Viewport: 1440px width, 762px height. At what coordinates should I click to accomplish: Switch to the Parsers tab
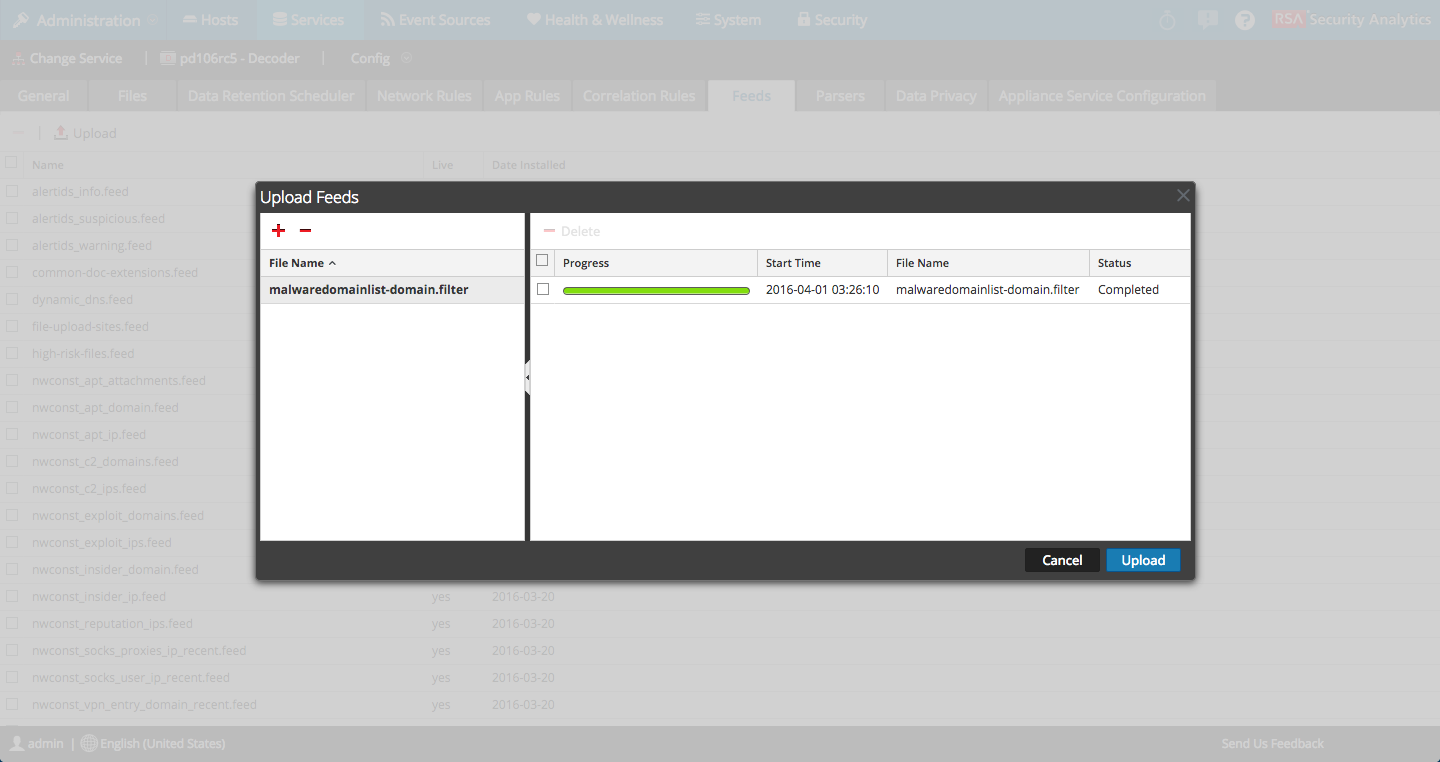tap(839, 96)
